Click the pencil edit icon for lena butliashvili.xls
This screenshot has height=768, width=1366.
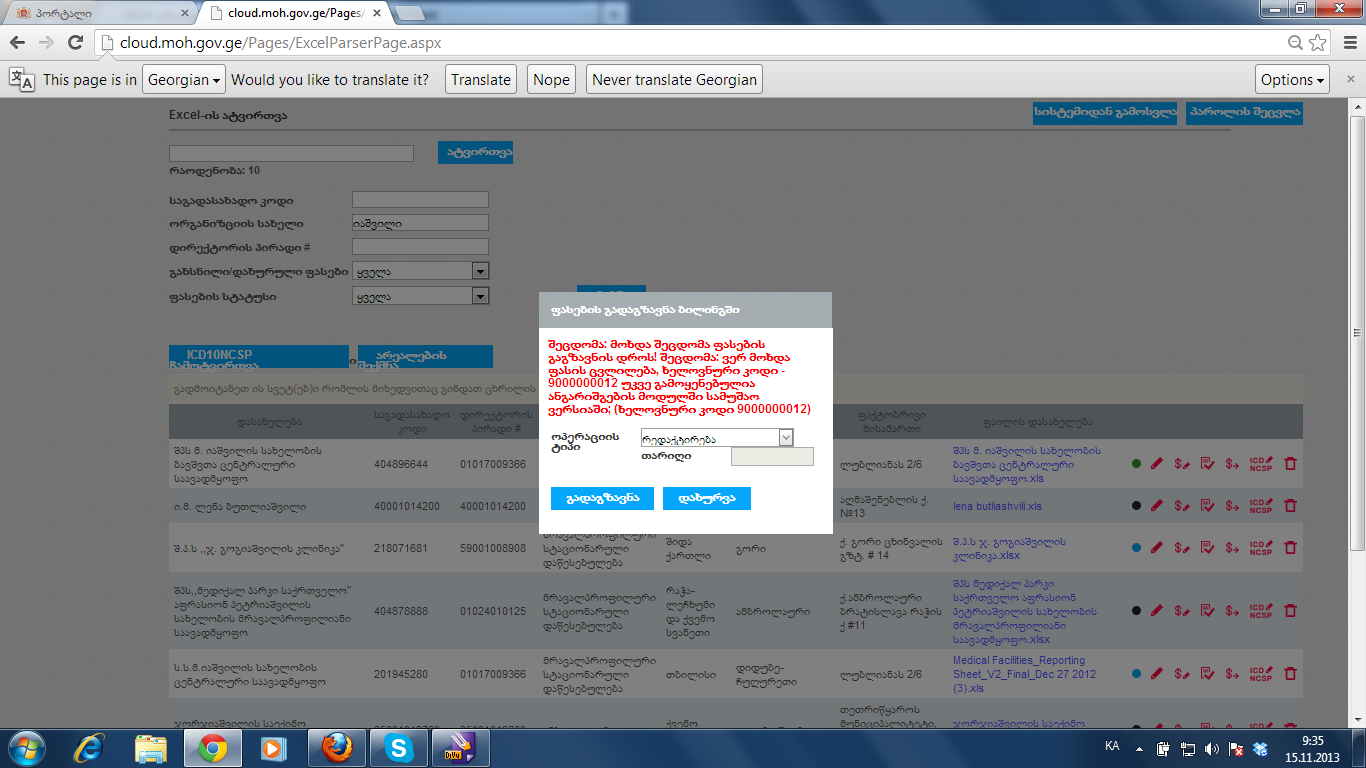coord(1157,506)
